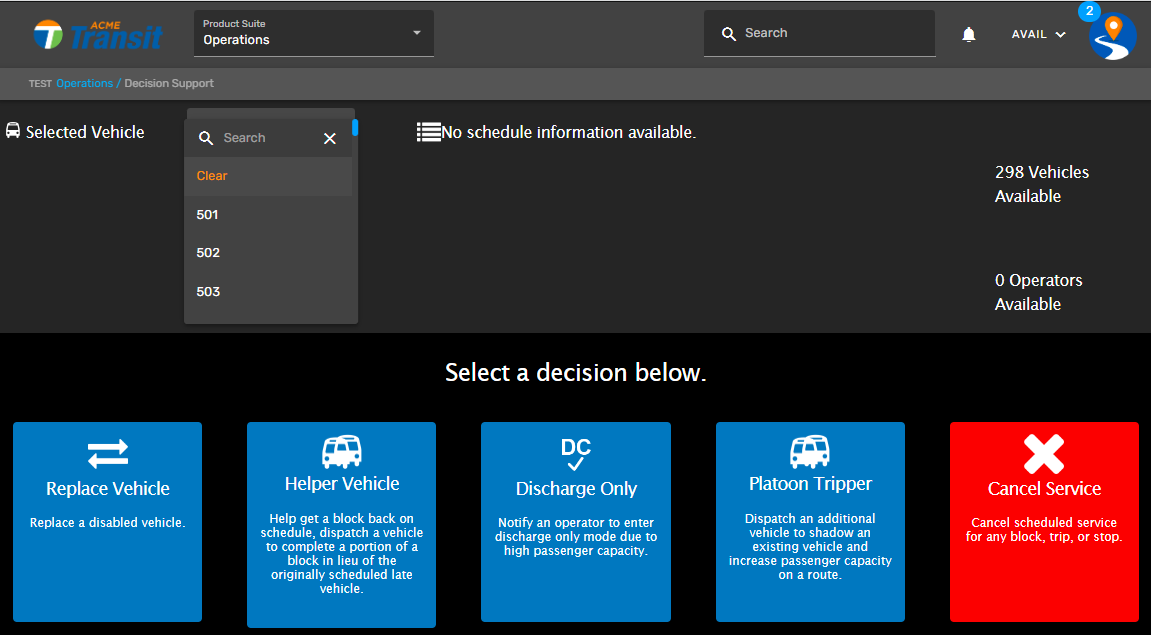Open the Product Suite Operations dropdown

pyautogui.click(x=314, y=33)
